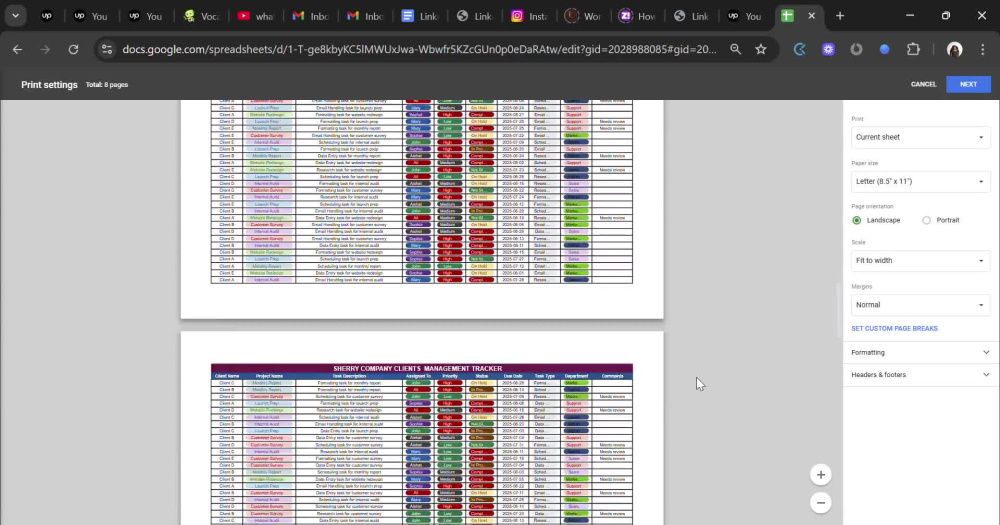Click 'SHERRY COMPANY CLIENTS MANAGEMENT TRACKER' title
The width and height of the screenshot is (1000, 525).
[x=418, y=368]
